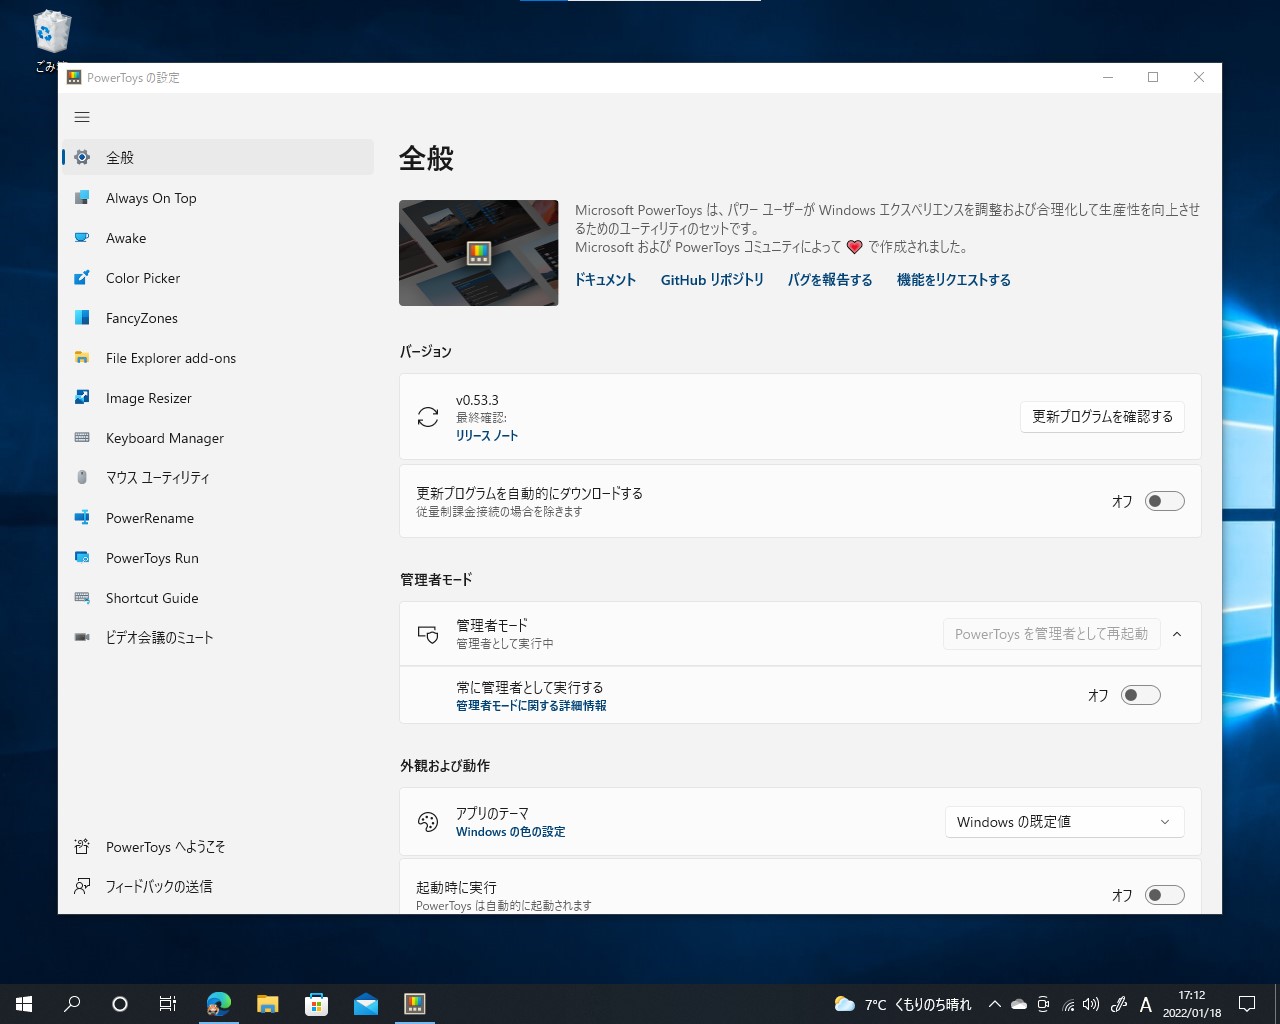Viewport: 1280px width, 1024px height.
Task: Open the アプリのテーマ dropdown (Windows の既定値)
Action: coord(1065,822)
